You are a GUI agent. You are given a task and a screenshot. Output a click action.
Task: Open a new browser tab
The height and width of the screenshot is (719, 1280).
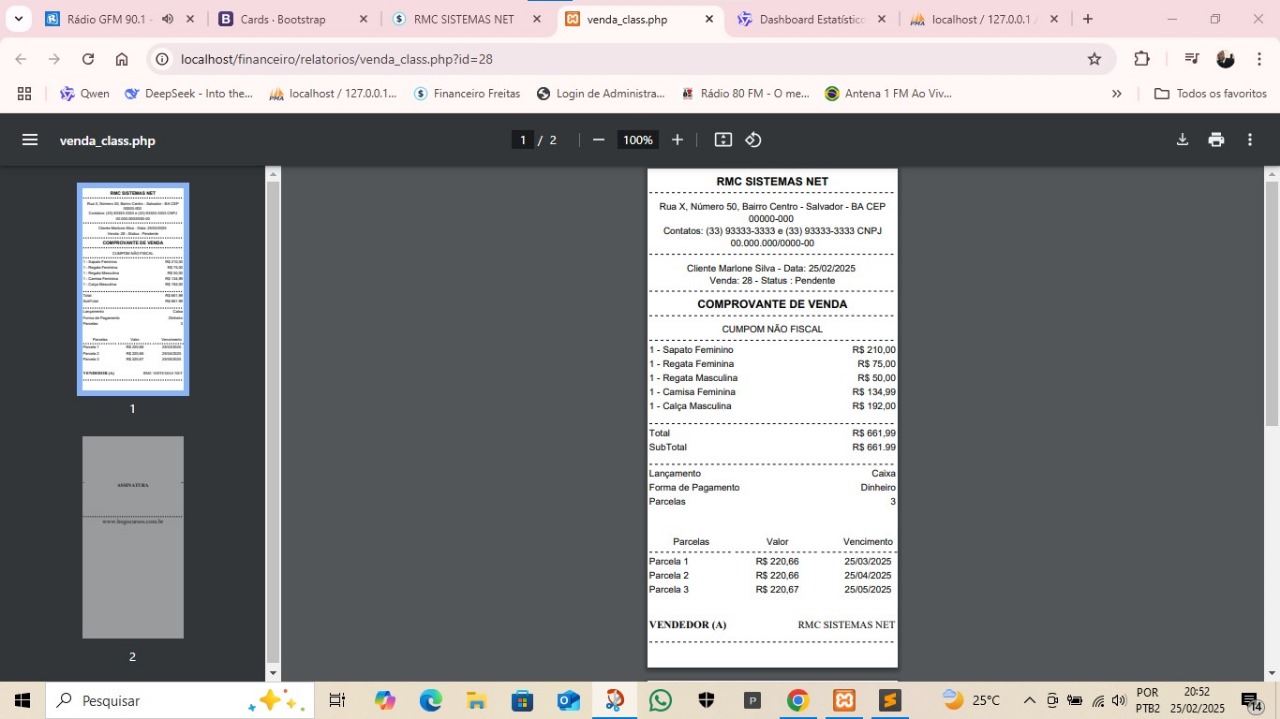tap(1088, 19)
